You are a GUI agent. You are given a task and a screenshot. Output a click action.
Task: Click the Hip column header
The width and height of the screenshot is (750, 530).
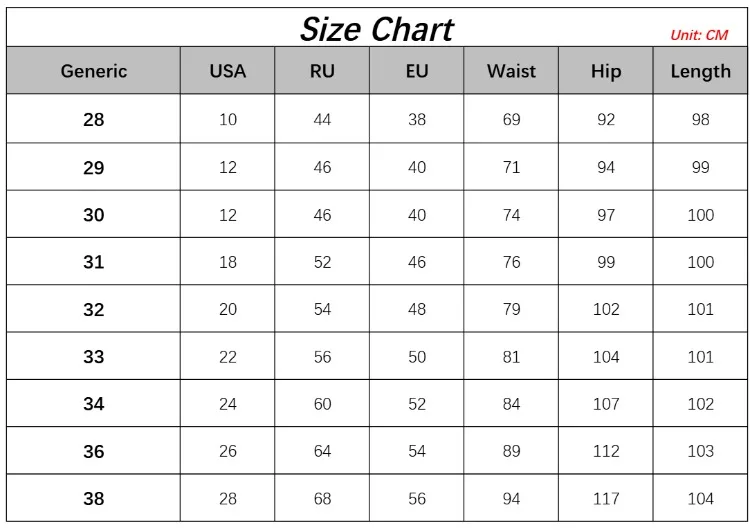tap(606, 71)
